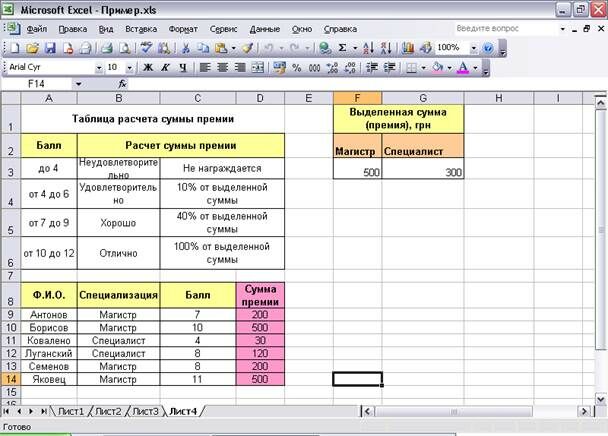Expand the AutoSum functions arrow

pyautogui.click(x=355, y=48)
